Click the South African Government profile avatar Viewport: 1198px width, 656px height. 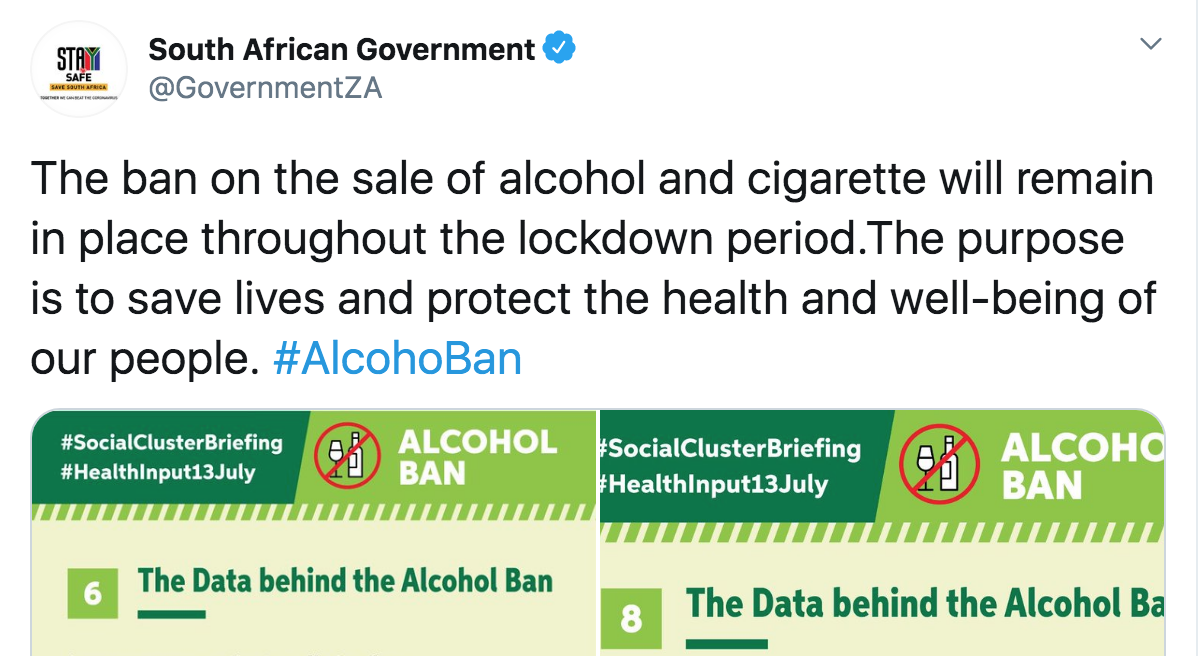pos(79,69)
